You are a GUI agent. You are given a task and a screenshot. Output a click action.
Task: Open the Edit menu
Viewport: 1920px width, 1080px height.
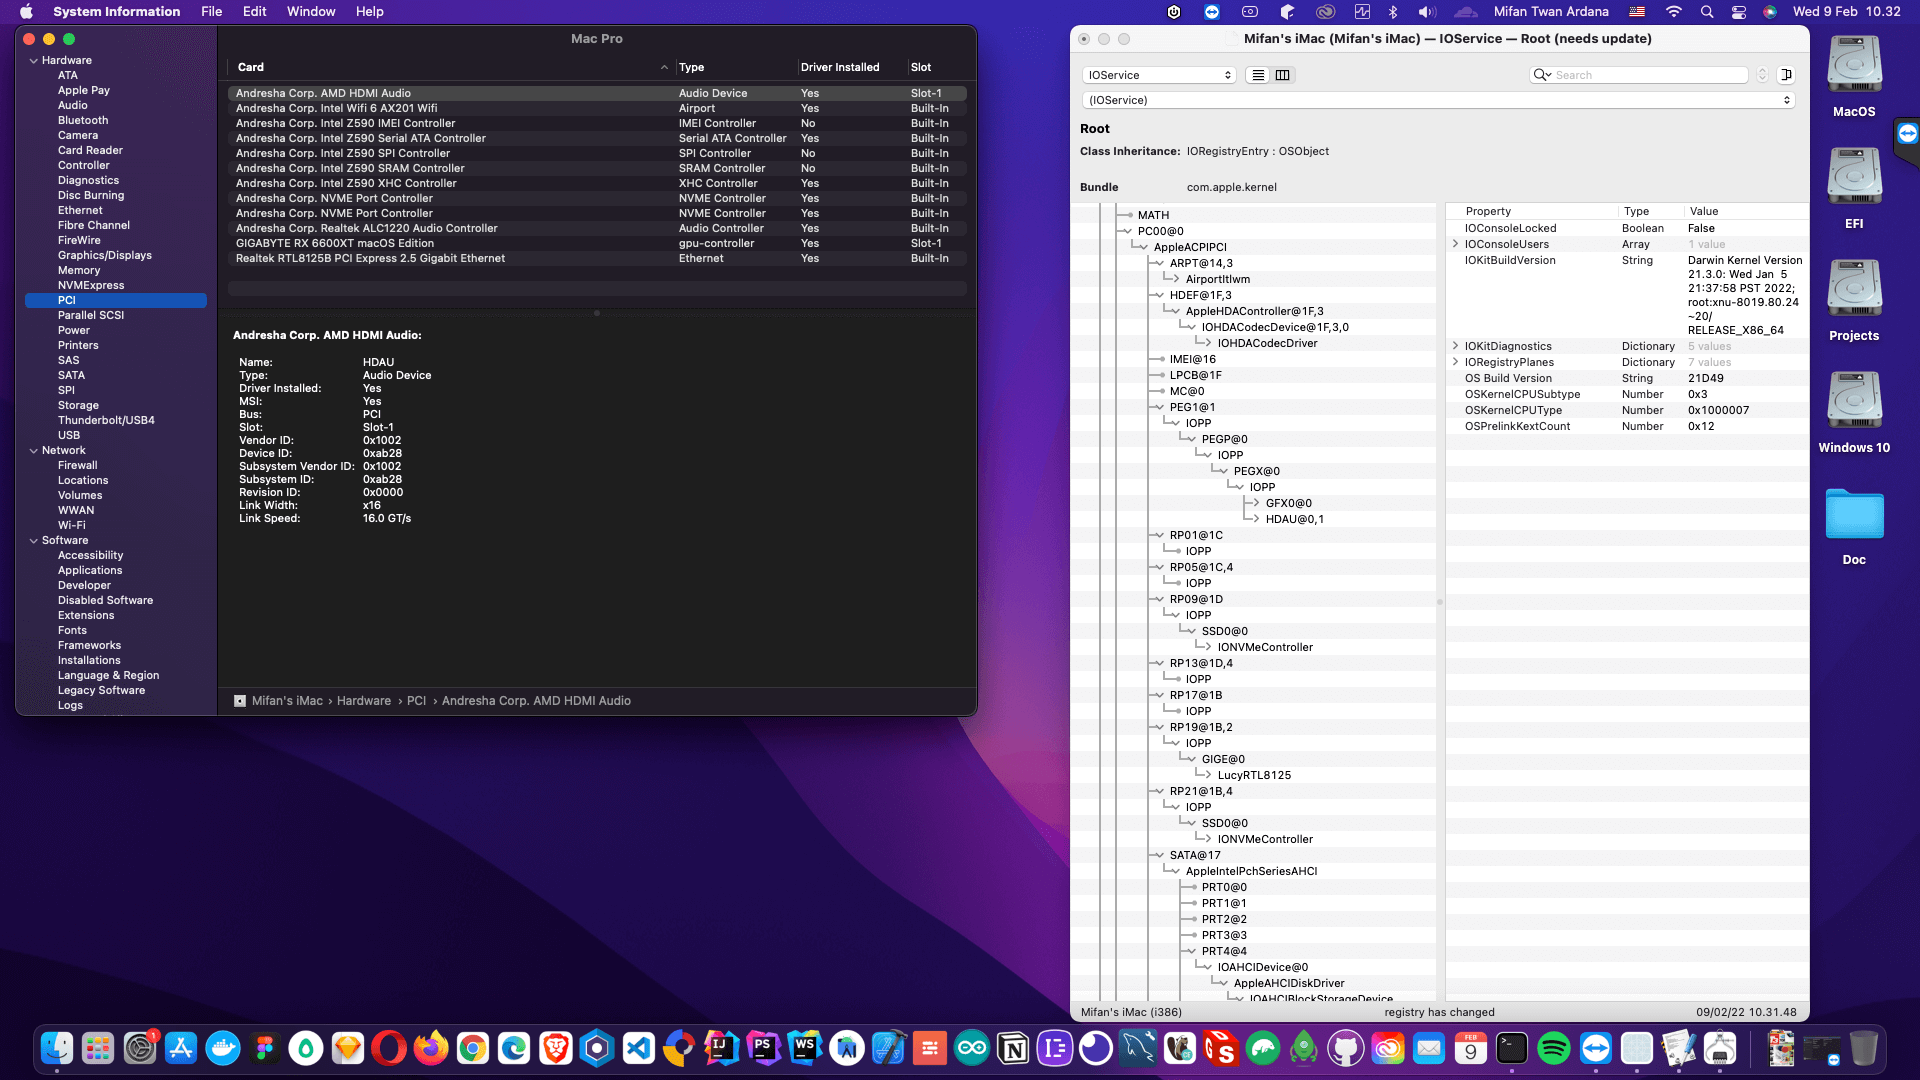click(255, 12)
